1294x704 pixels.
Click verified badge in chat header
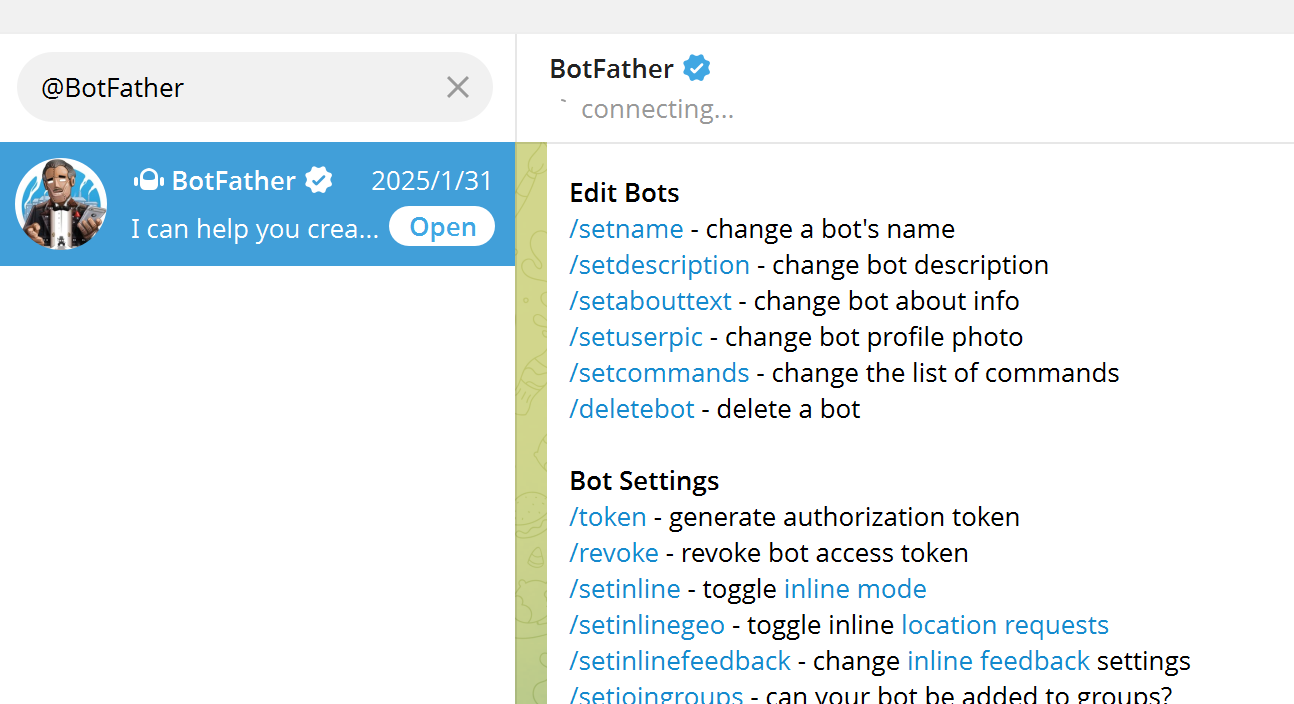coord(697,69)
